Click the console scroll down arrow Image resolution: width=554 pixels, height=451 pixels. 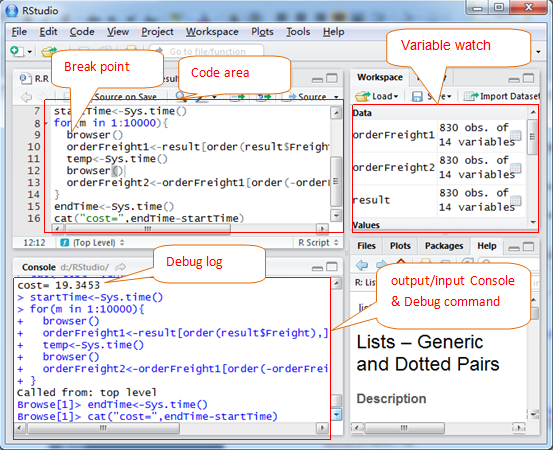tap(337, 414)
